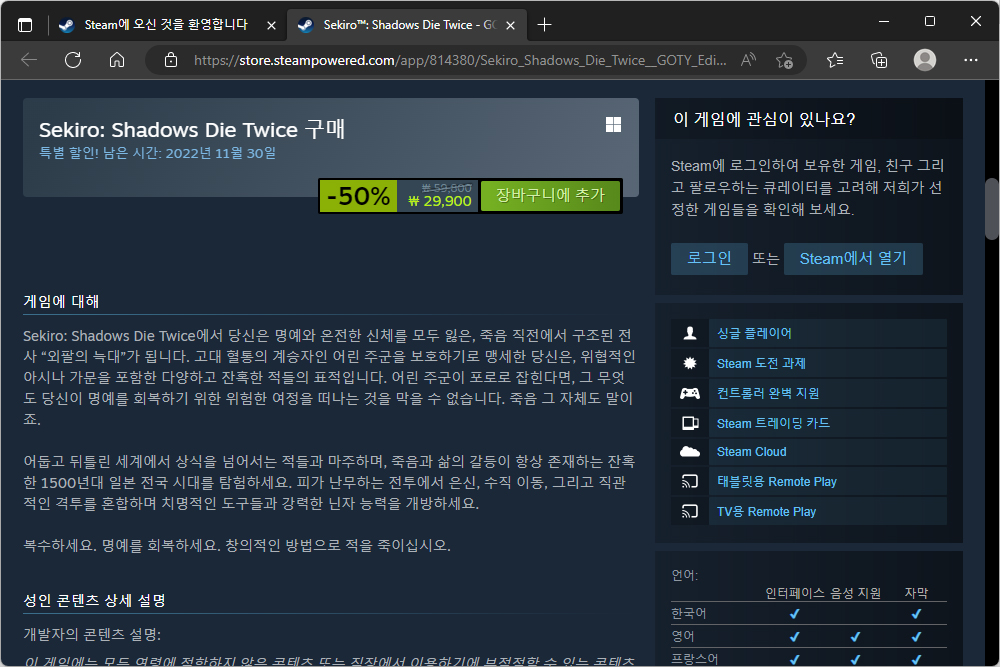The height and width of the screenshot is (667, 1000).
Task: Open the 태블릿용 Remote Play link
Action: (777, 481)
